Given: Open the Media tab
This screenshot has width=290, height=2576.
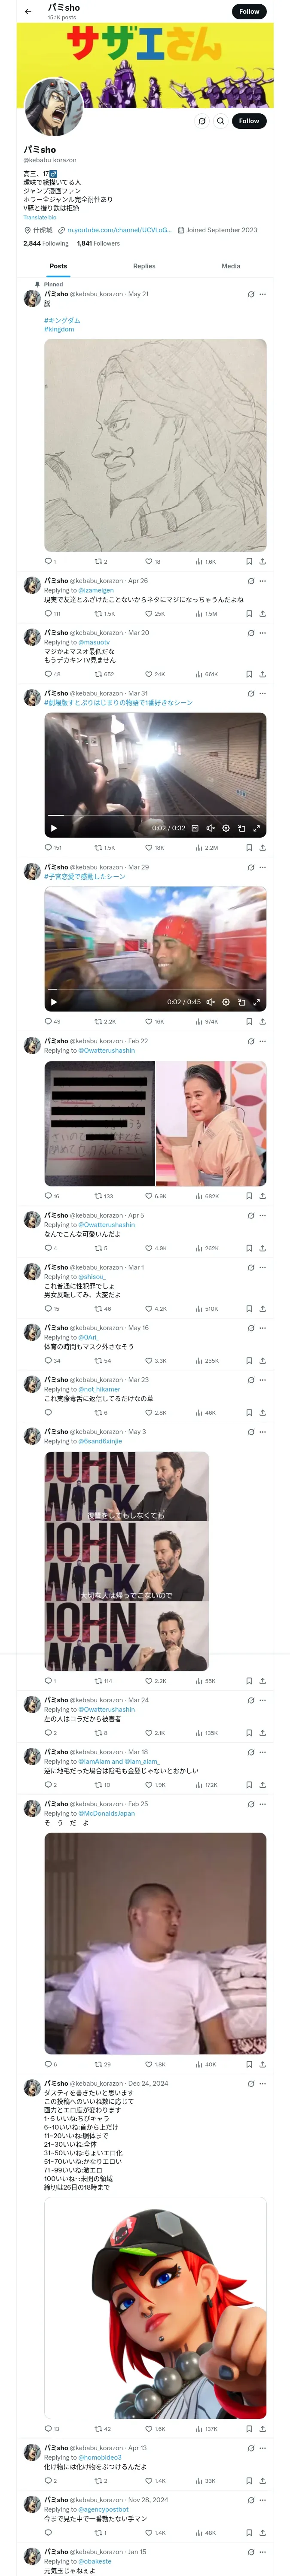Looking at the screenshot, I should 231,266.
